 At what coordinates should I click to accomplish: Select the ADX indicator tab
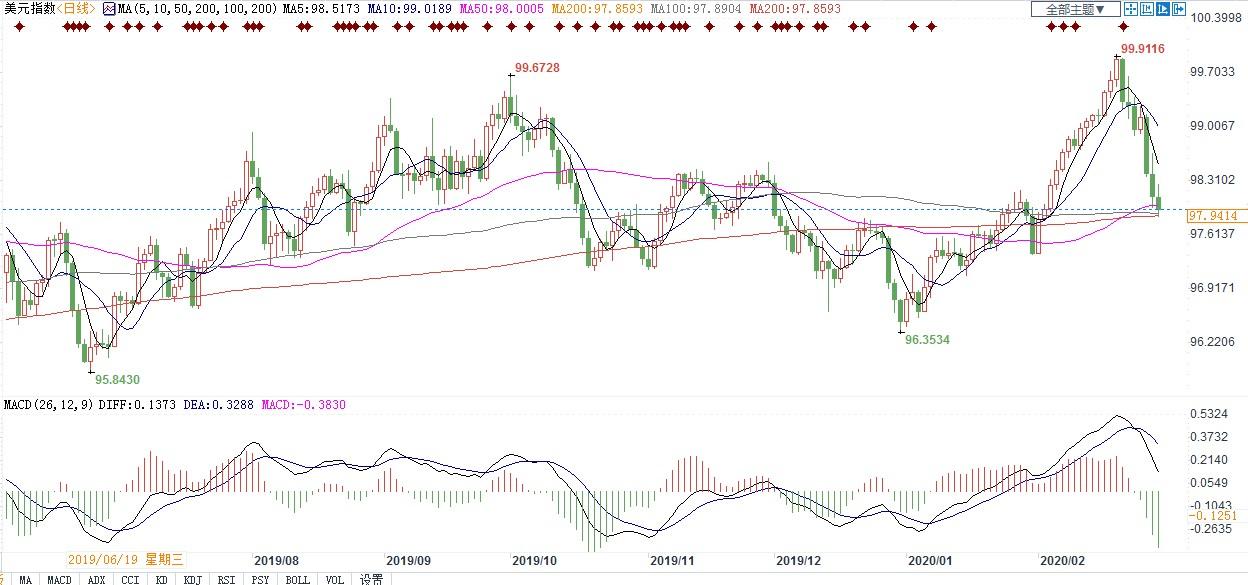pos(96,579)
